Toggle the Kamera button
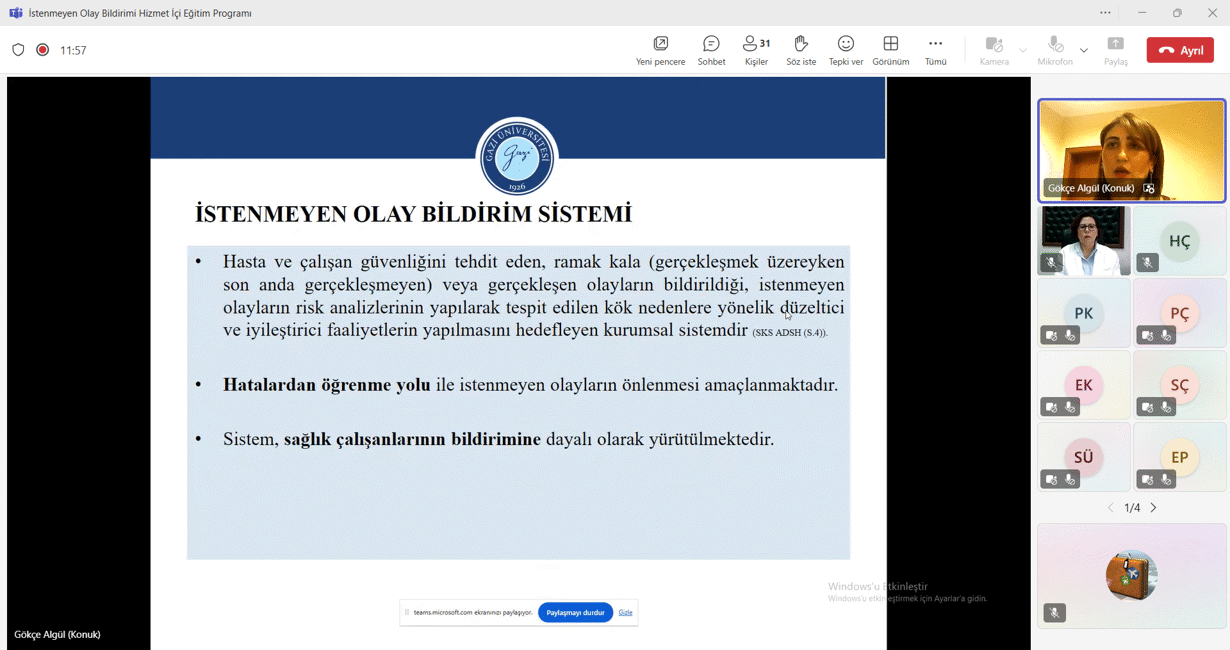 pos(994,50)
